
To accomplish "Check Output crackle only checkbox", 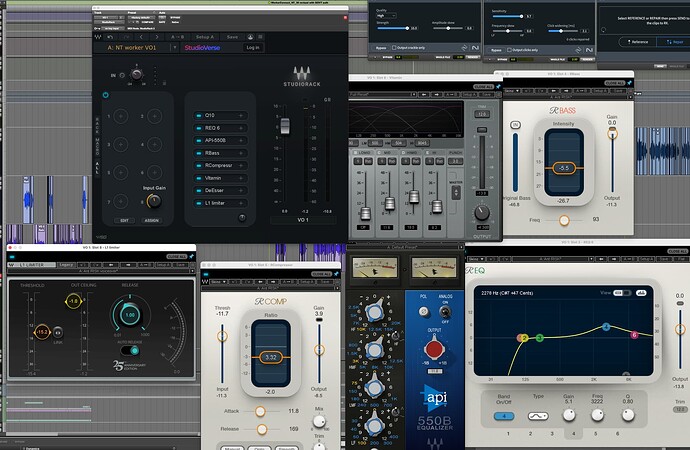I will tap(394, 48).
